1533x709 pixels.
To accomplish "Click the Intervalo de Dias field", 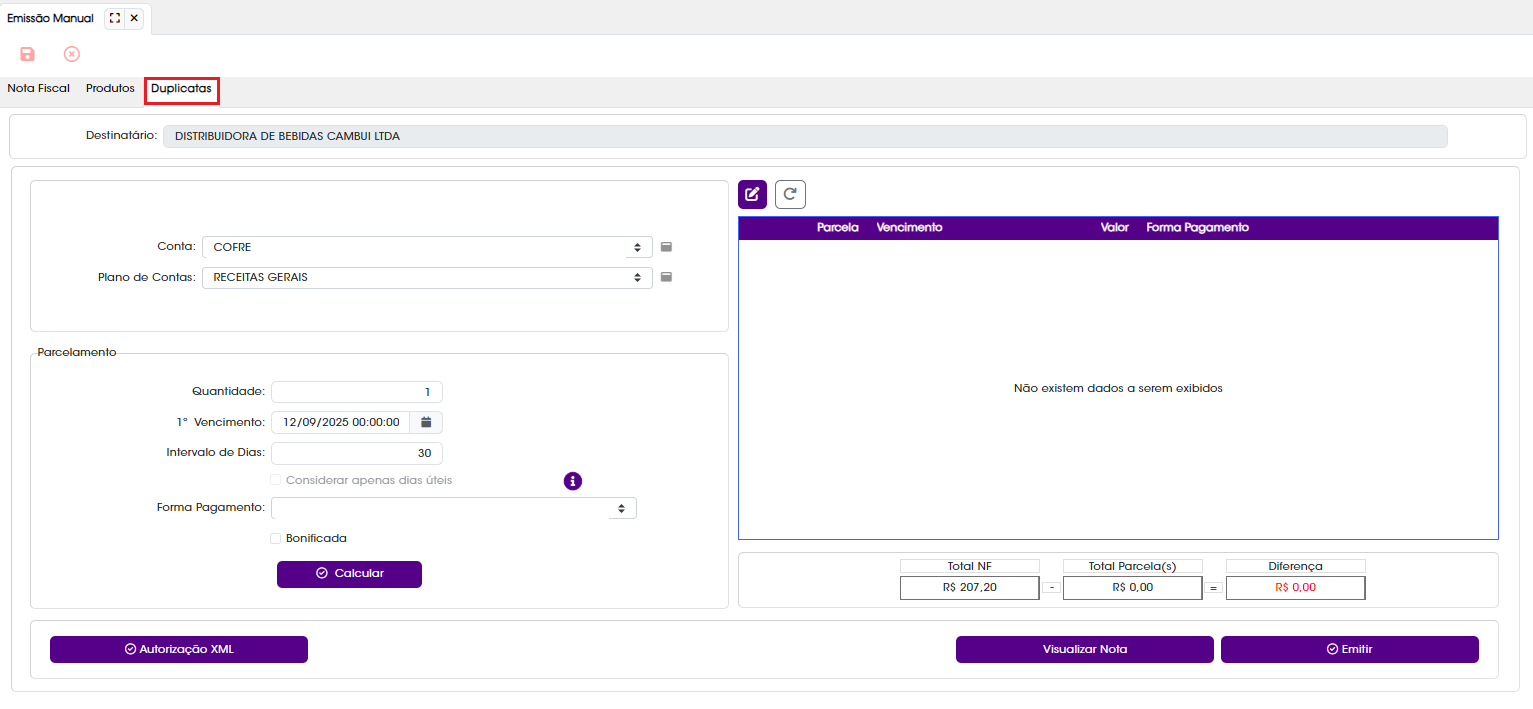I will coord(357,453).
